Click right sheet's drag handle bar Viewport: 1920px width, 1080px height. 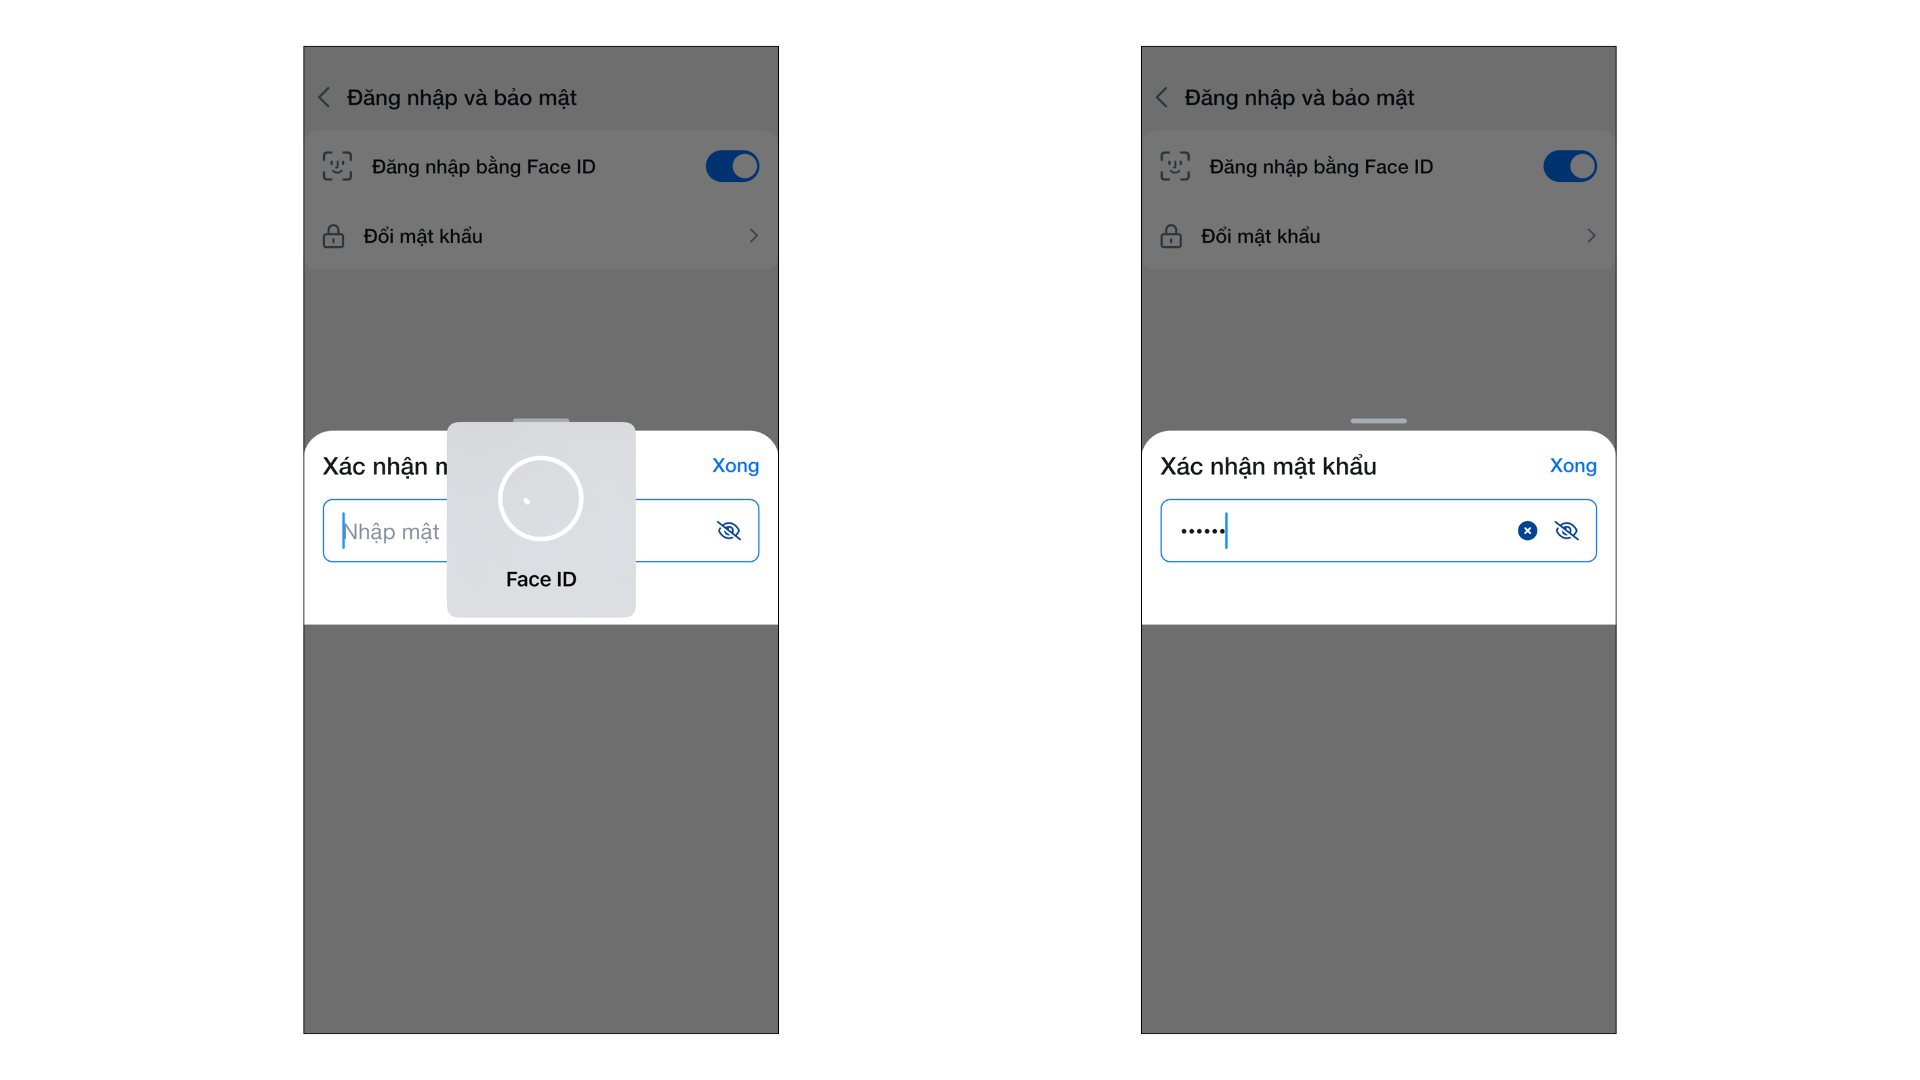(1379, 421)
